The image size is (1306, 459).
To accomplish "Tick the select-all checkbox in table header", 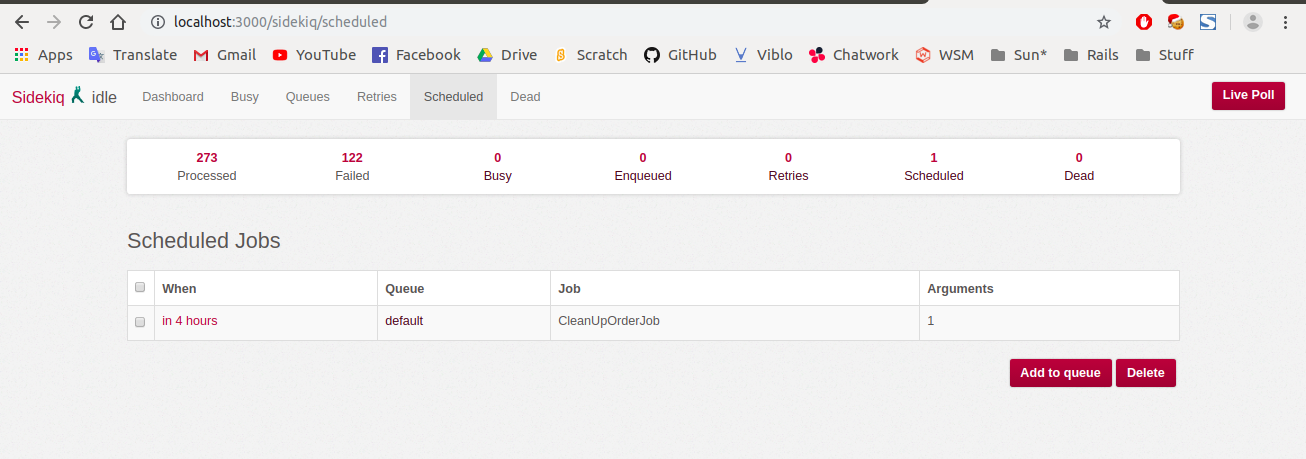I will 140,288.
